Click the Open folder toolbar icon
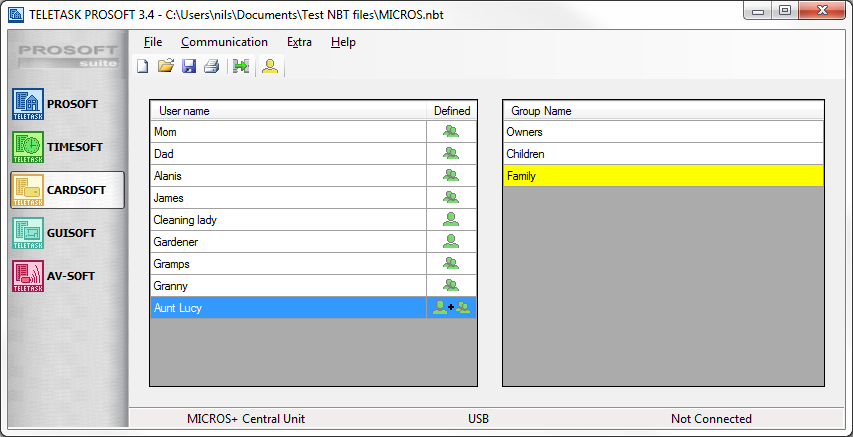Screen dimensions: 853x437 click(166, 67)
